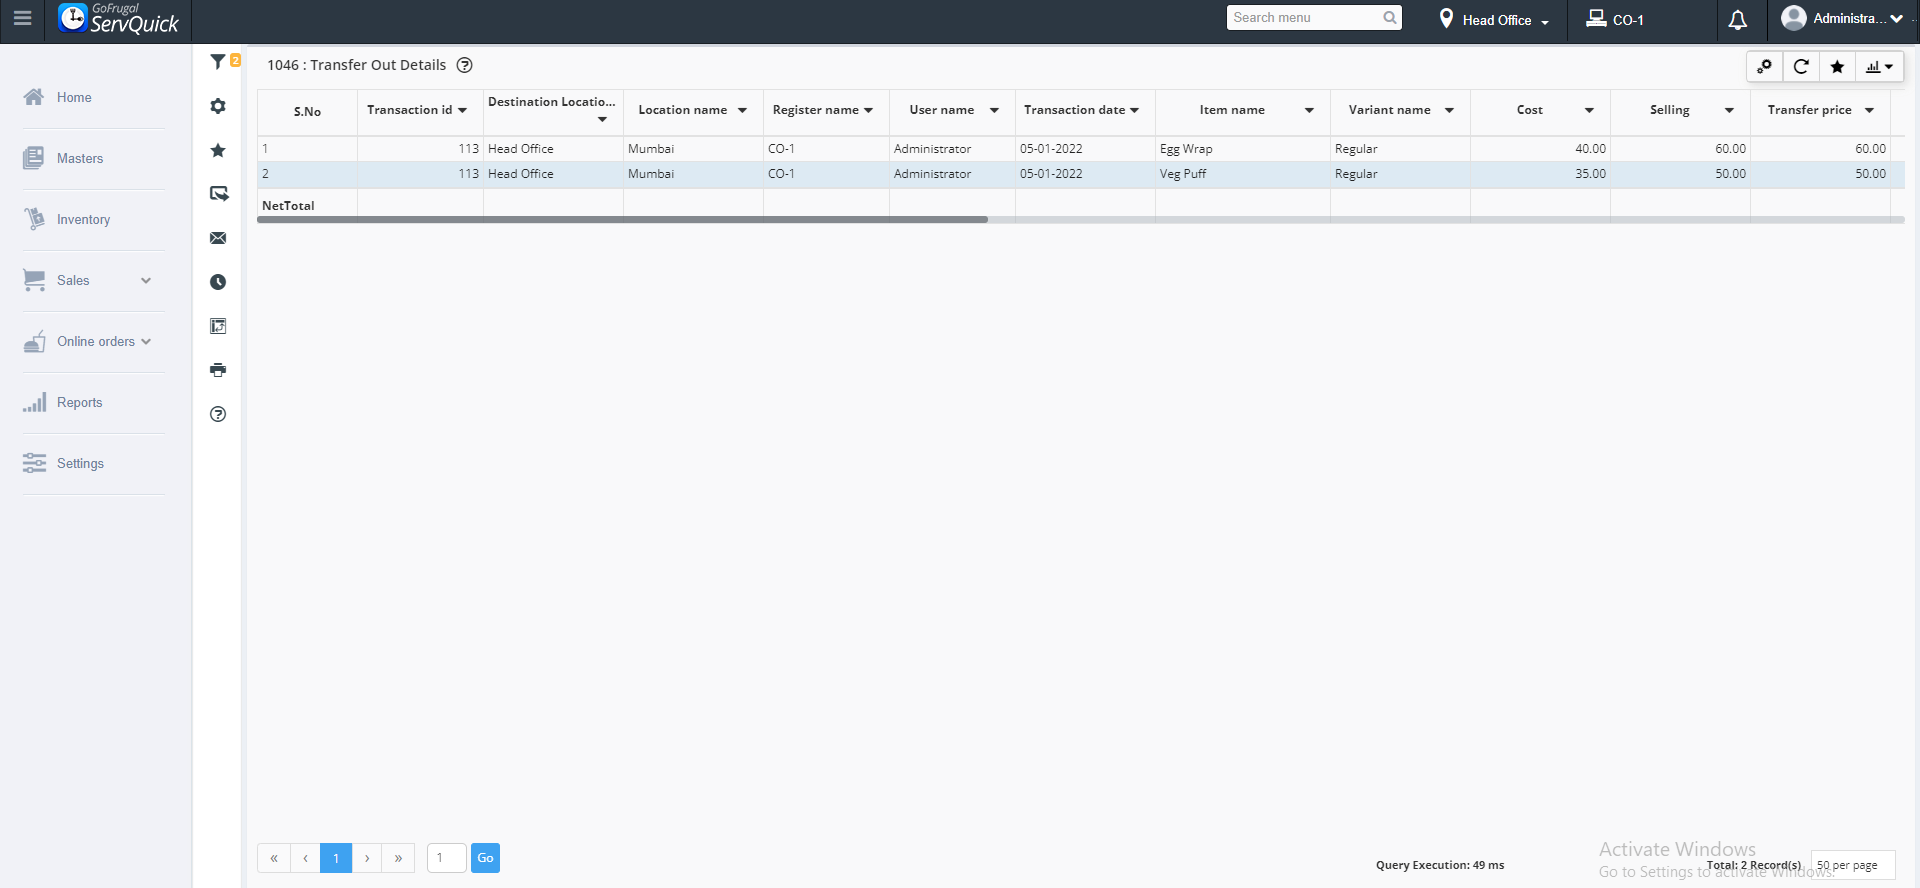Open Transaction date column dropdown
This screenshot has width=1920, height=888.
[x=1134, y=111]
